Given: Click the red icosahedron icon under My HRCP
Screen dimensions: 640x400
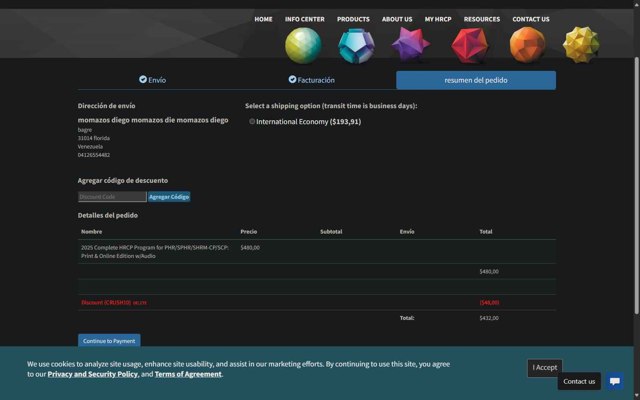Looking at the screenshot, I should 470,45.
